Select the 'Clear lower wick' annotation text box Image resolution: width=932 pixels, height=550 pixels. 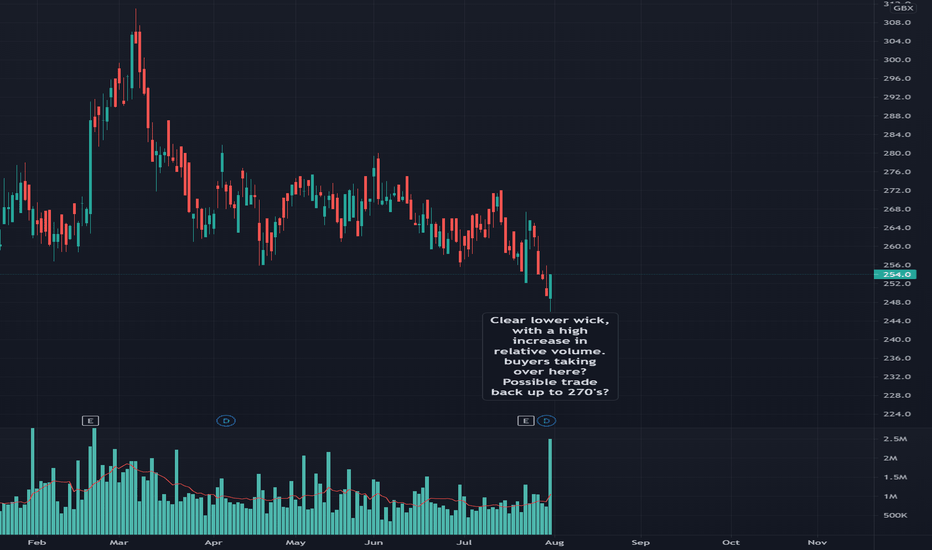pos(550,356)
